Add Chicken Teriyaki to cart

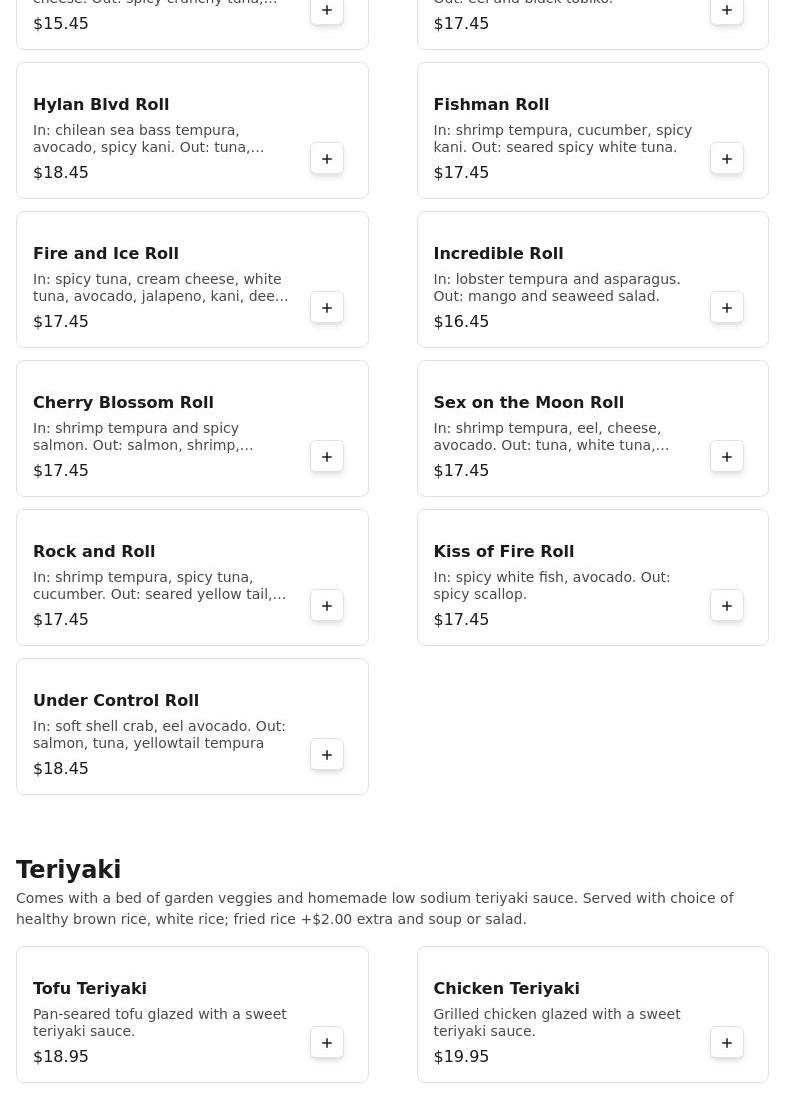pos(727,1043)
